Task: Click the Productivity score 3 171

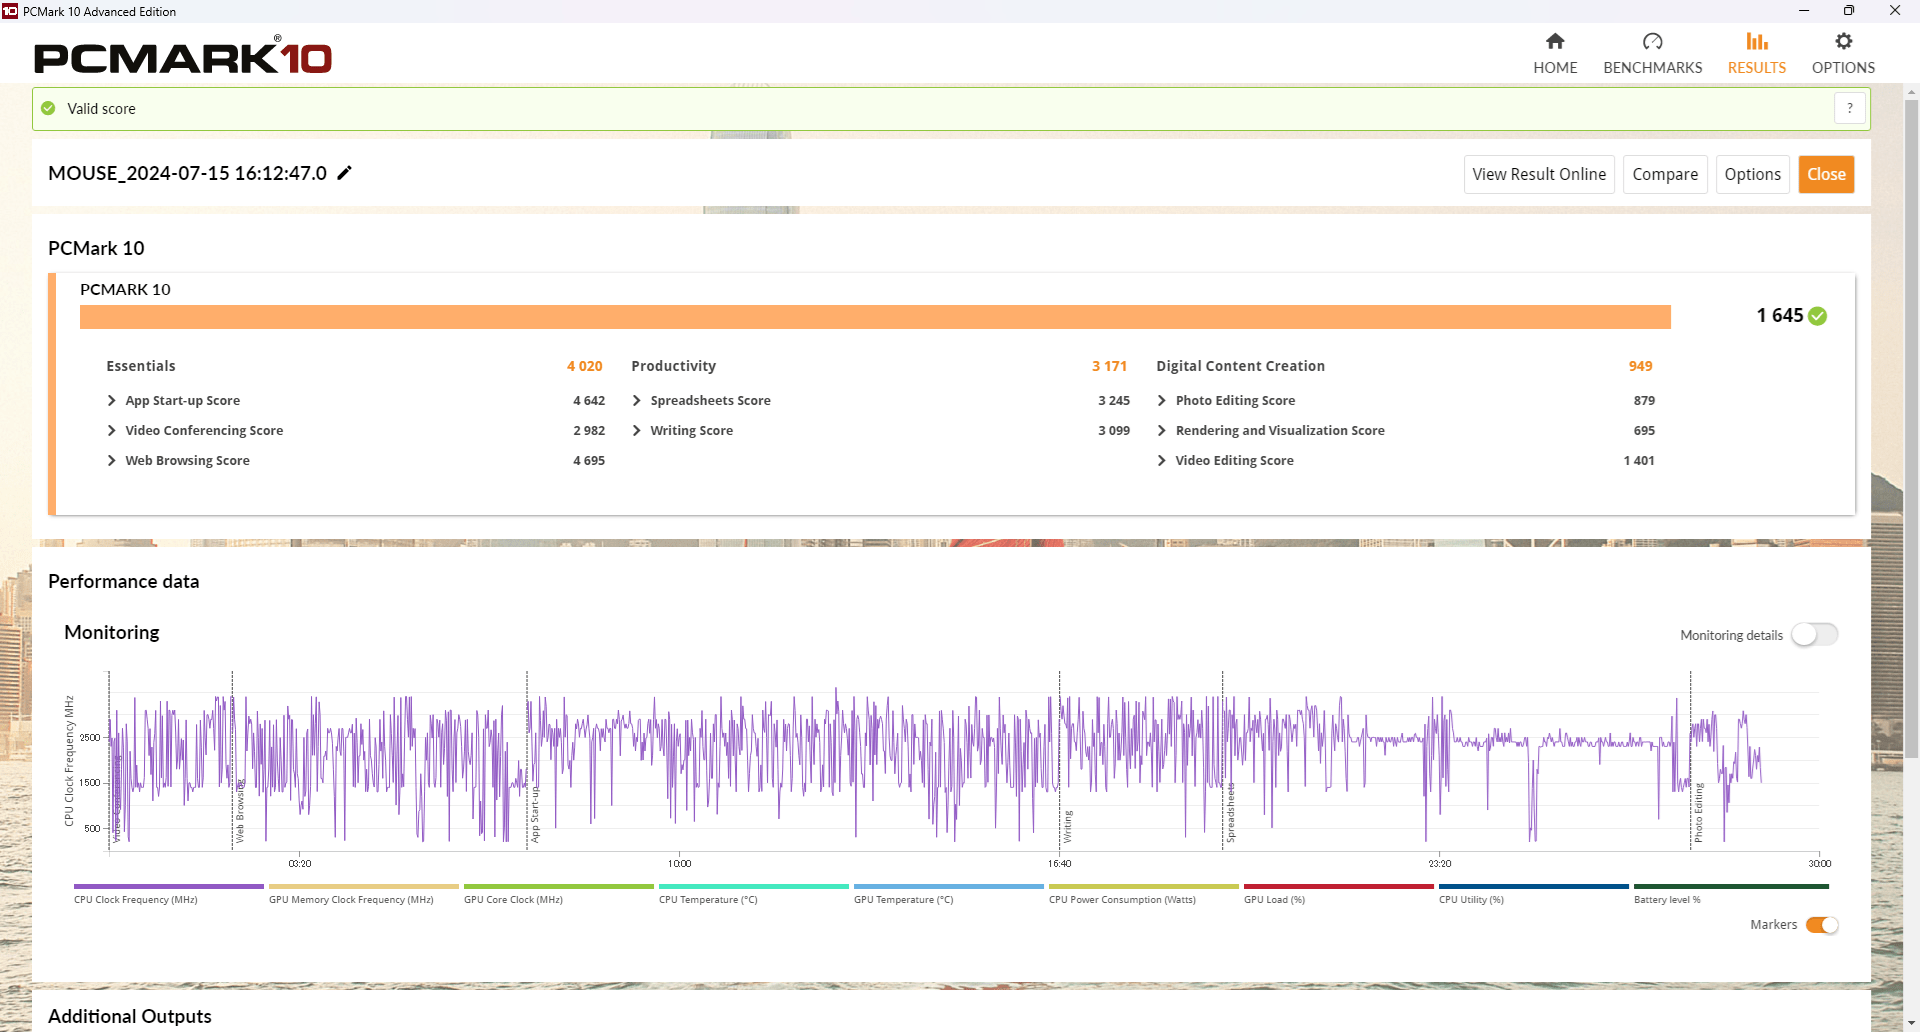Action: pyautogui.click(x=1109, y=366)
